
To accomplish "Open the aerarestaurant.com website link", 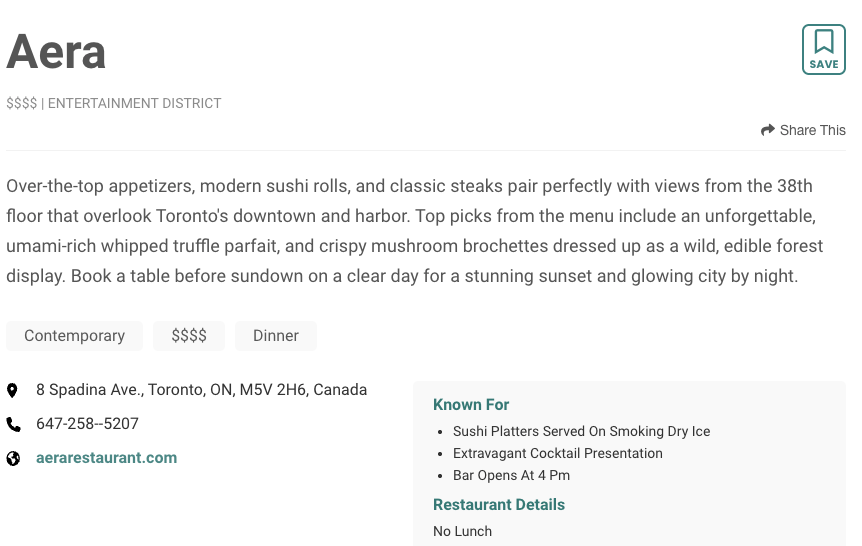I will [106, 458].
